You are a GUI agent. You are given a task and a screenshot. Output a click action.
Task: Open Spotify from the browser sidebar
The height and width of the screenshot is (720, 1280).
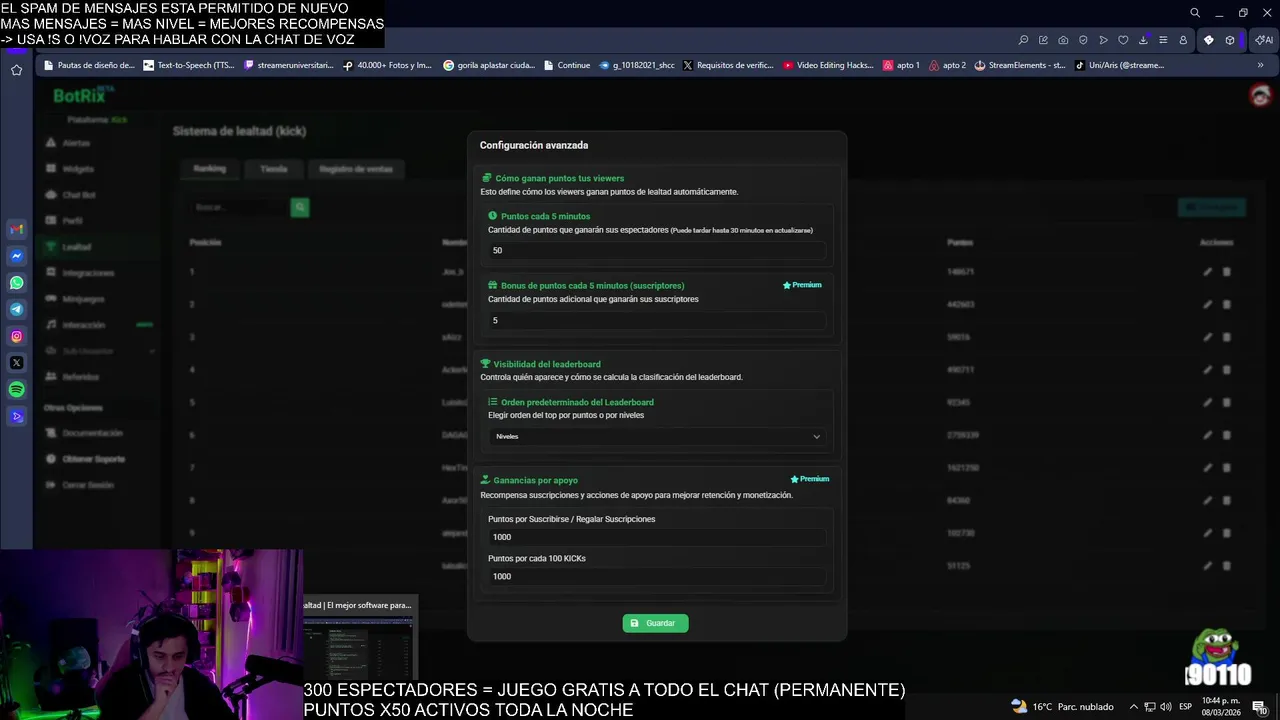[x=16, y=390]
